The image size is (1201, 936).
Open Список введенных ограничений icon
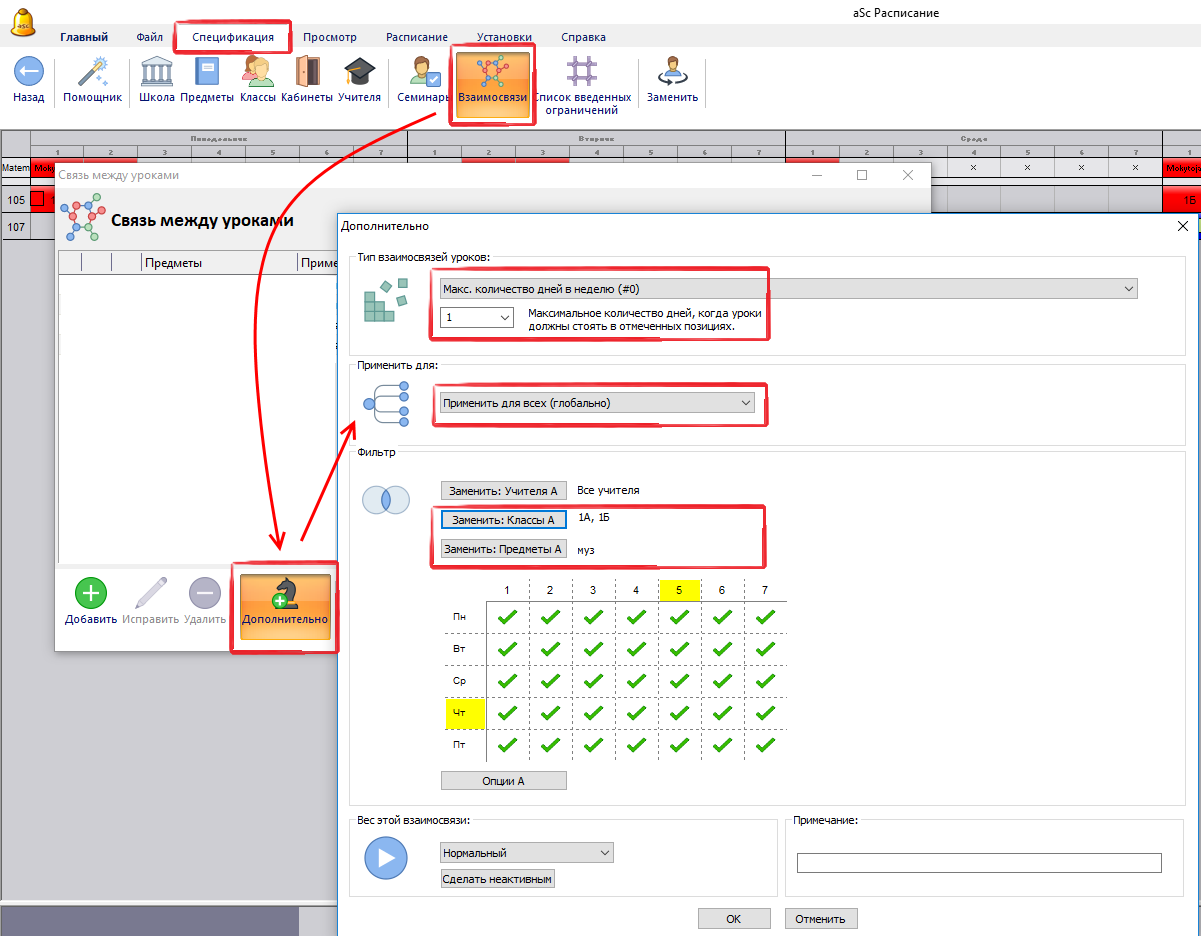[582, 73]
